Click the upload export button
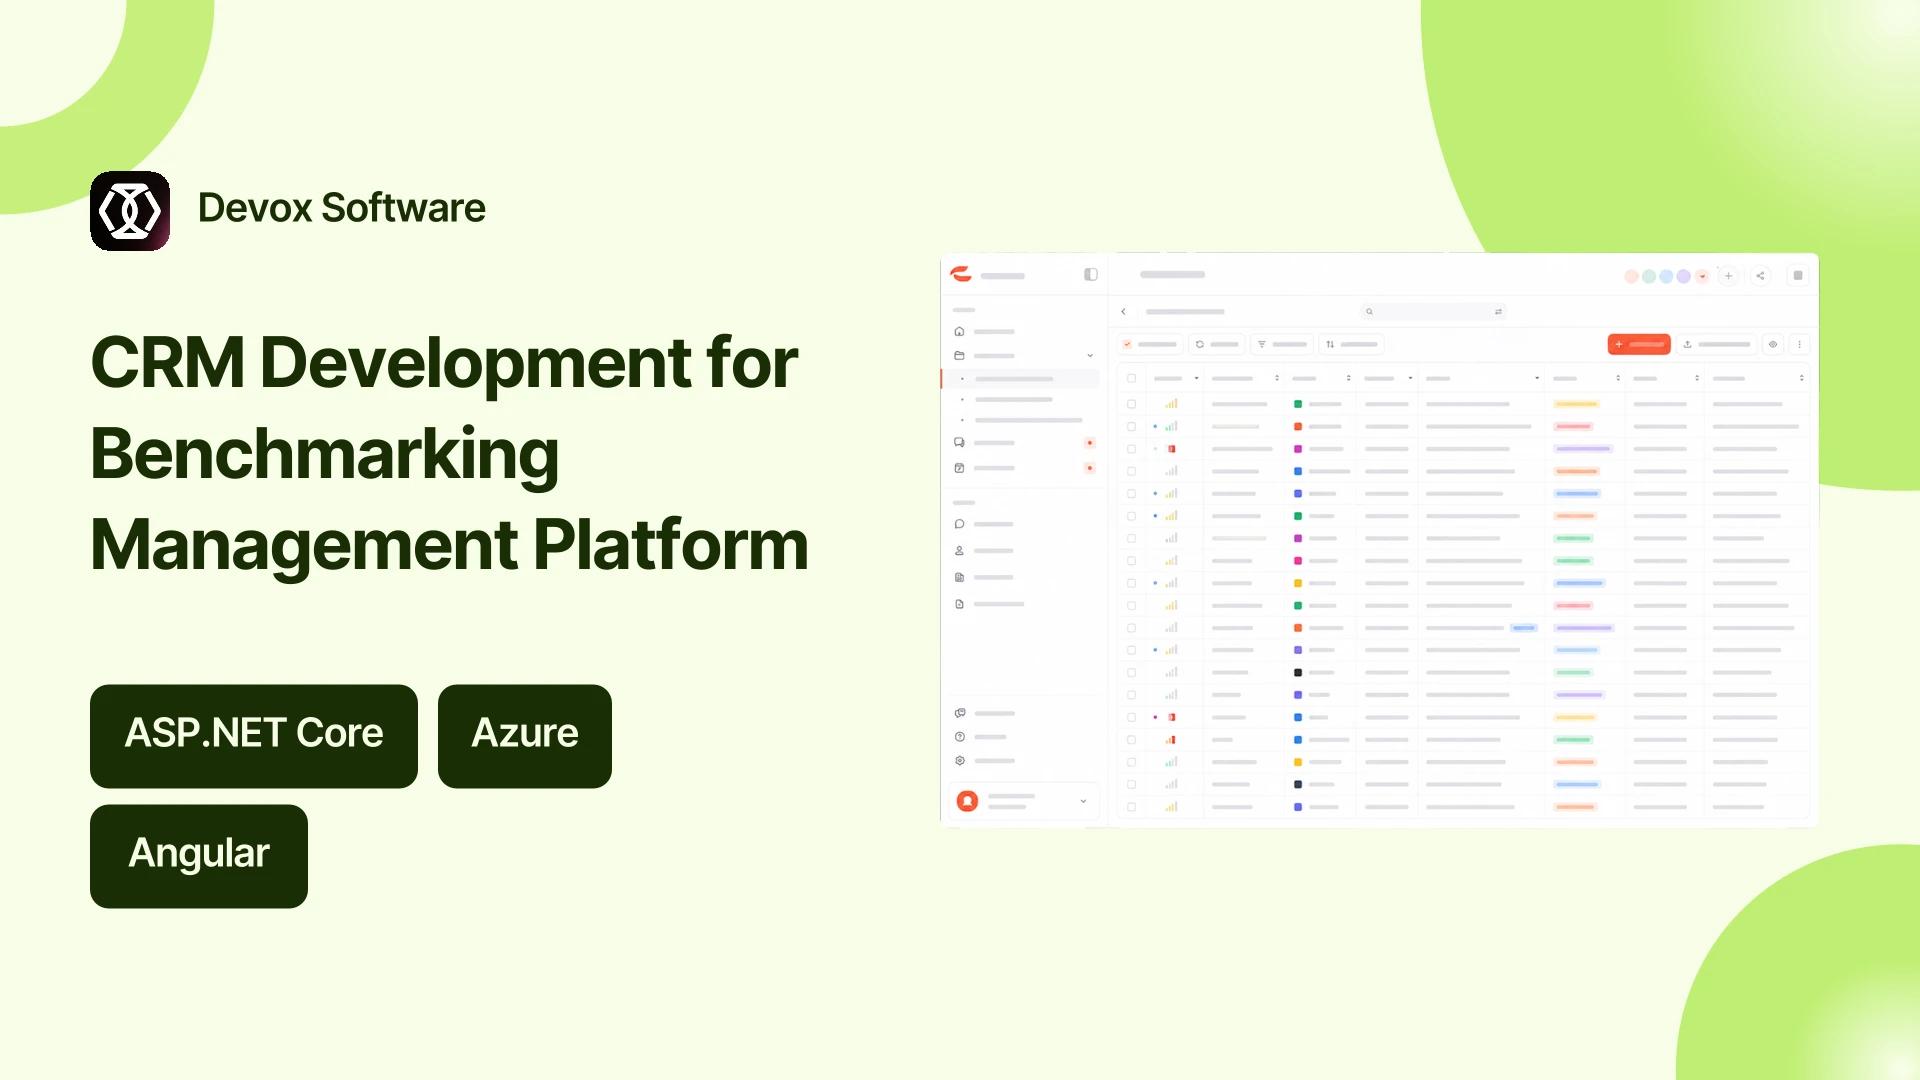The image size is (1920, 1080). 1717,344
